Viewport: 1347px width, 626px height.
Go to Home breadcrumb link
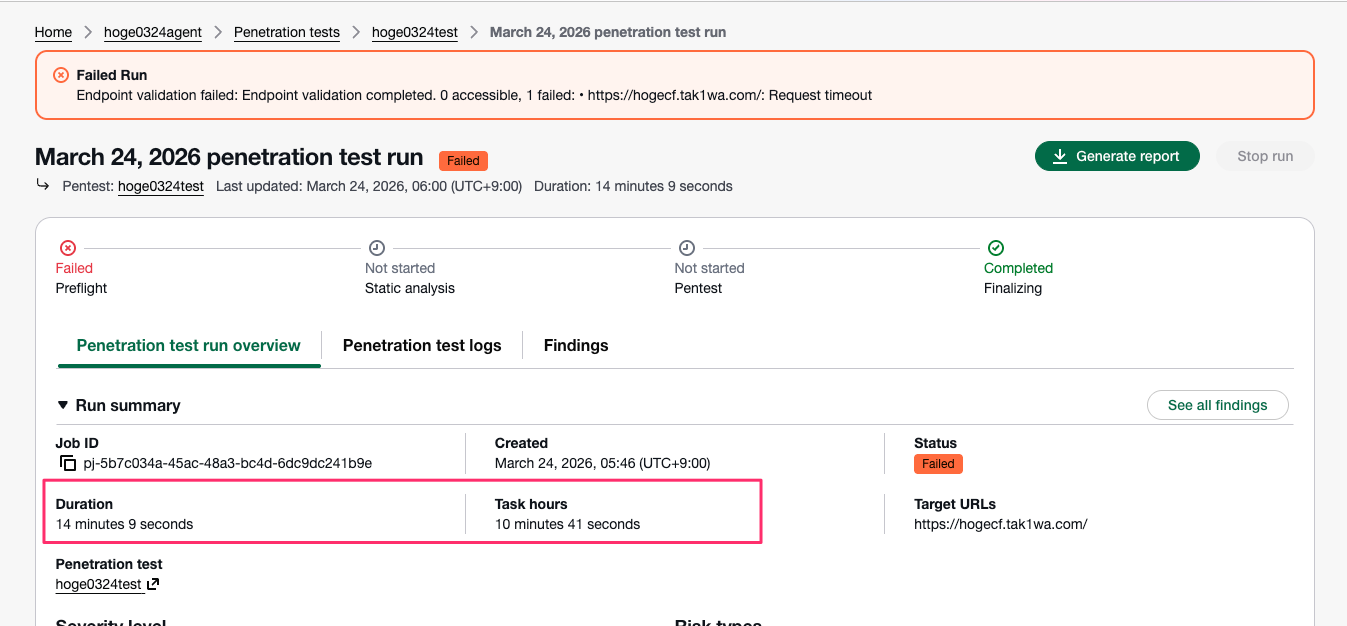[x=53, y=32]
